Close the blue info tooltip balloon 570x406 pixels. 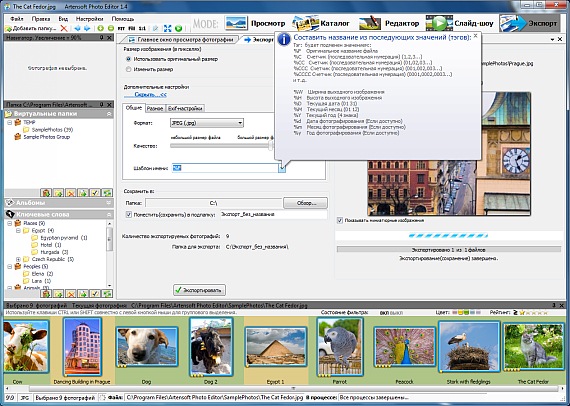(x=475, y=36)
